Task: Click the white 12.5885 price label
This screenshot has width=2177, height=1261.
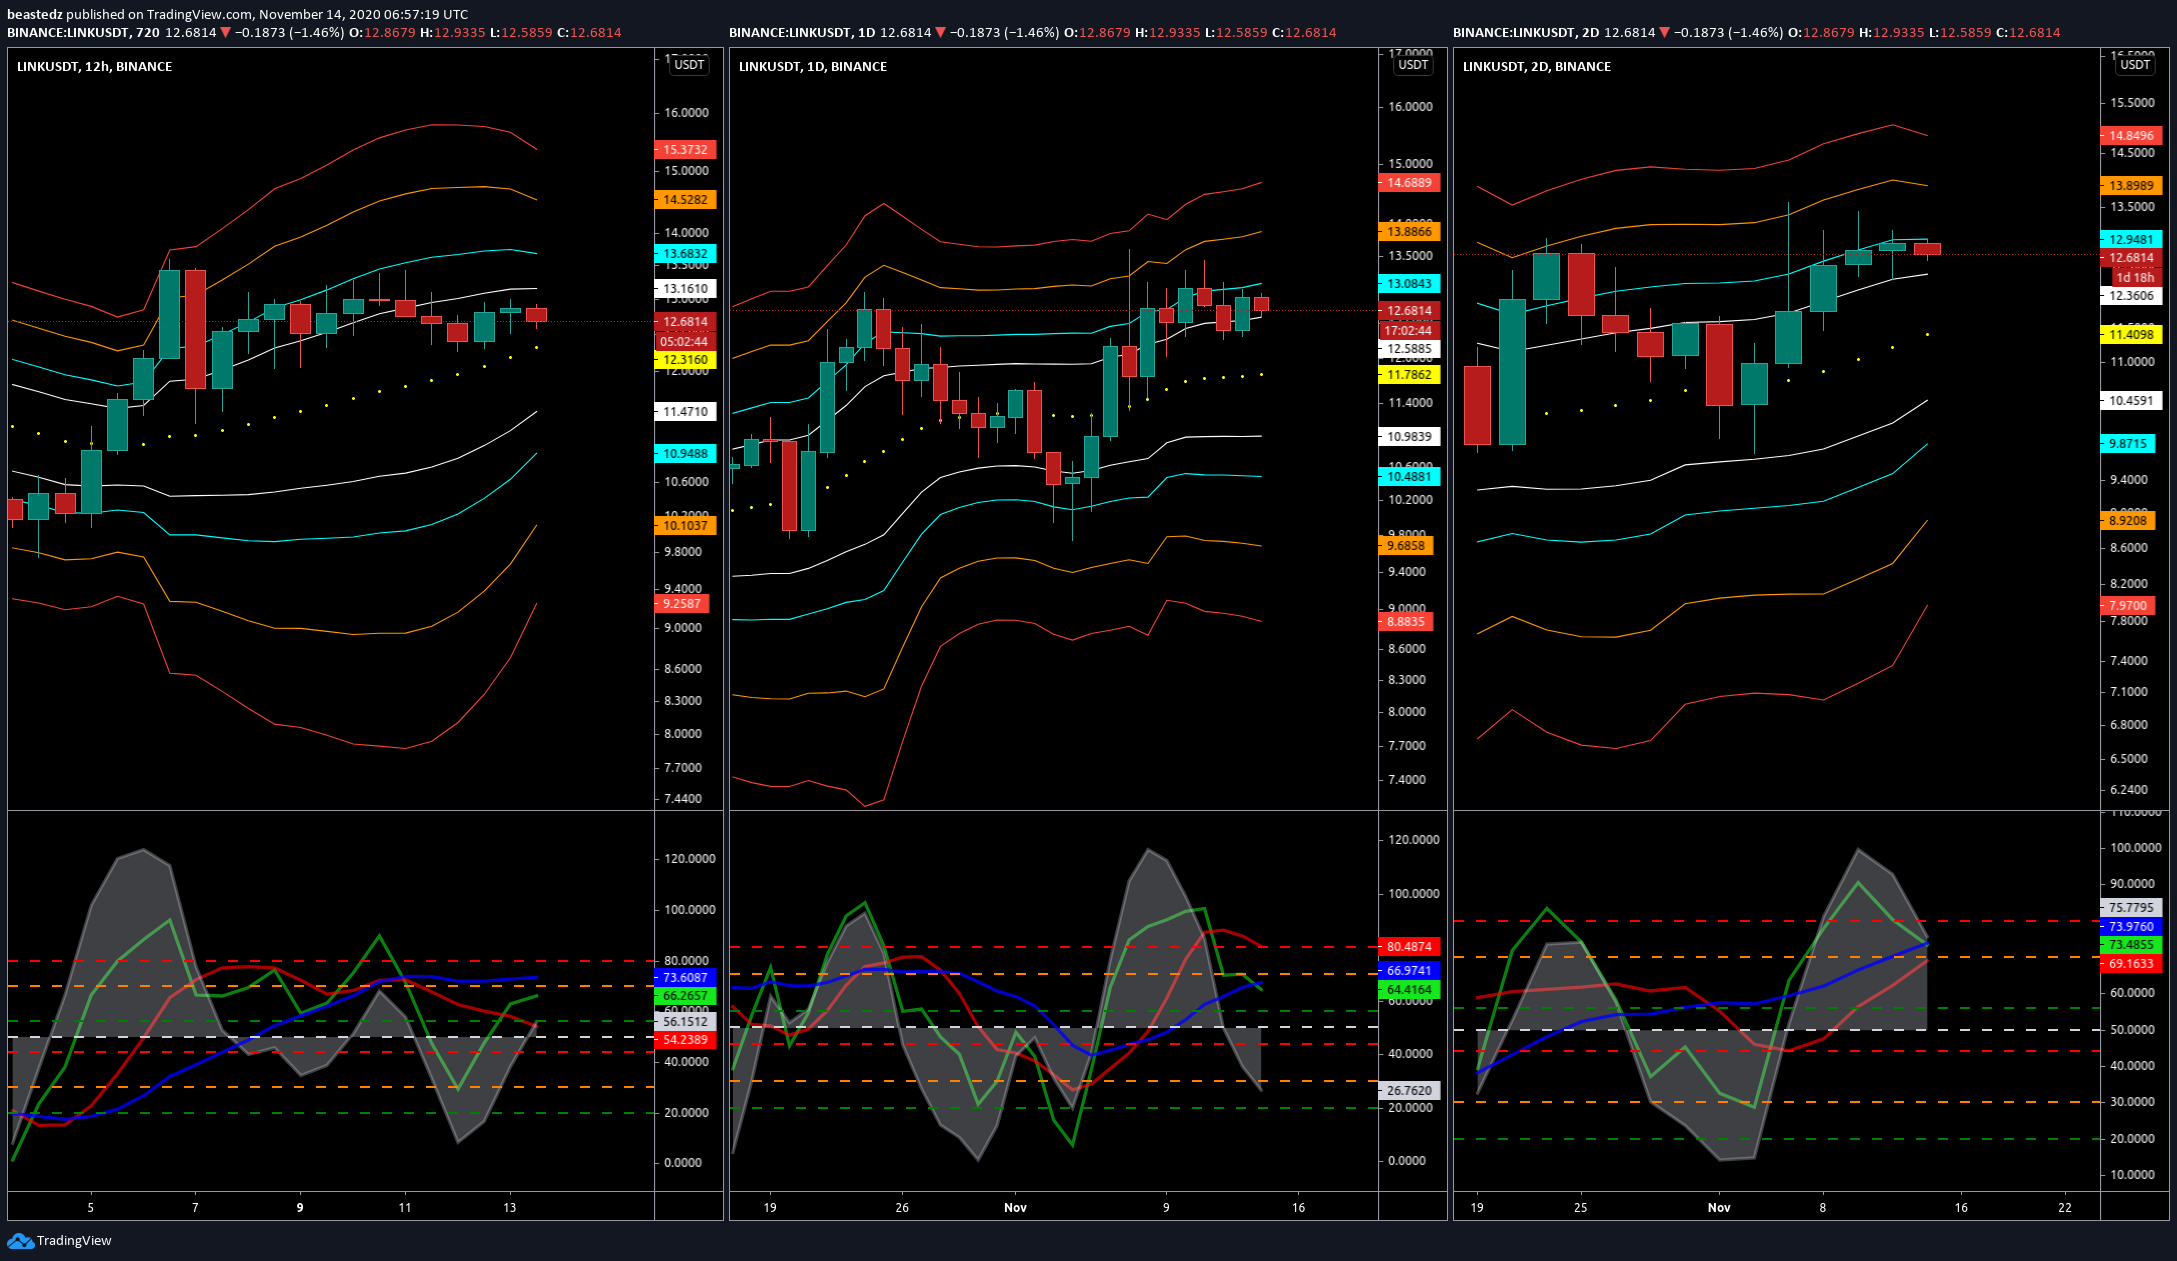Action: coord(1409,350)
